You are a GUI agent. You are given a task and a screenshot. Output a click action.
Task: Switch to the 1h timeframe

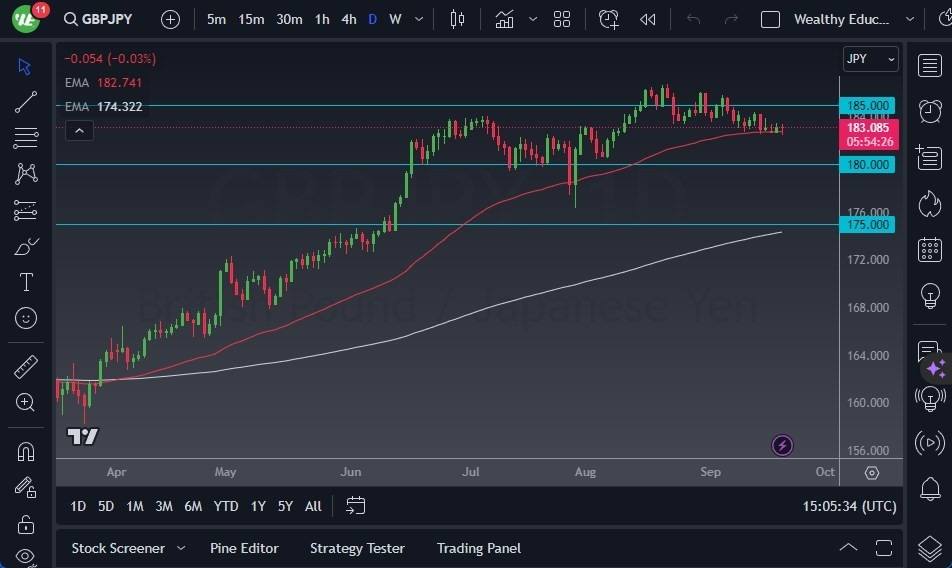pos(322,19)
